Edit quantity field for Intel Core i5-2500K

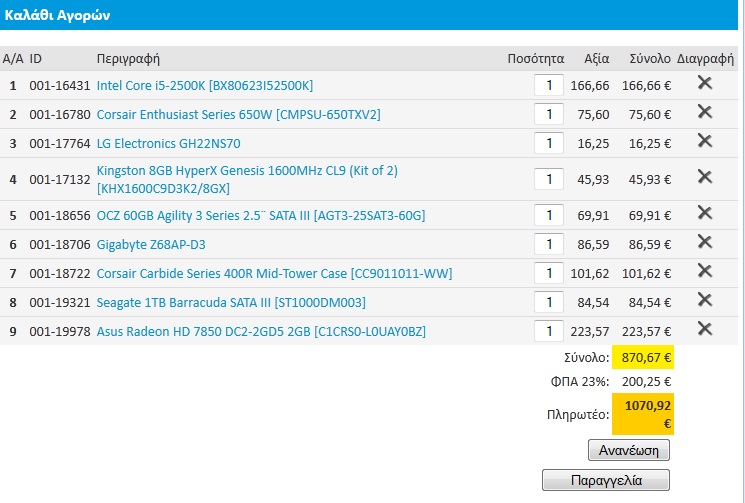[548, 86]
